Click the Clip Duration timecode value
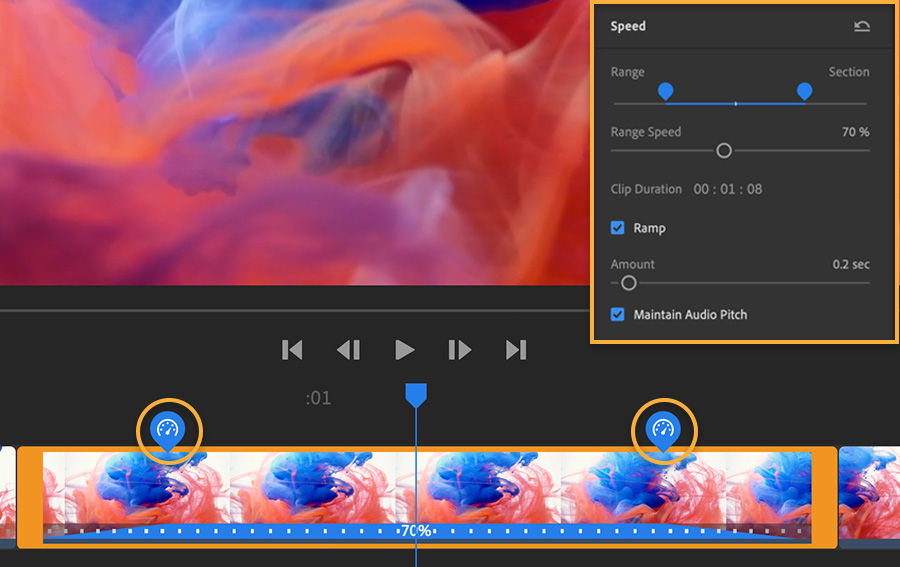The width and height of the screenshot is (900, 567). (x=728, y=189)
